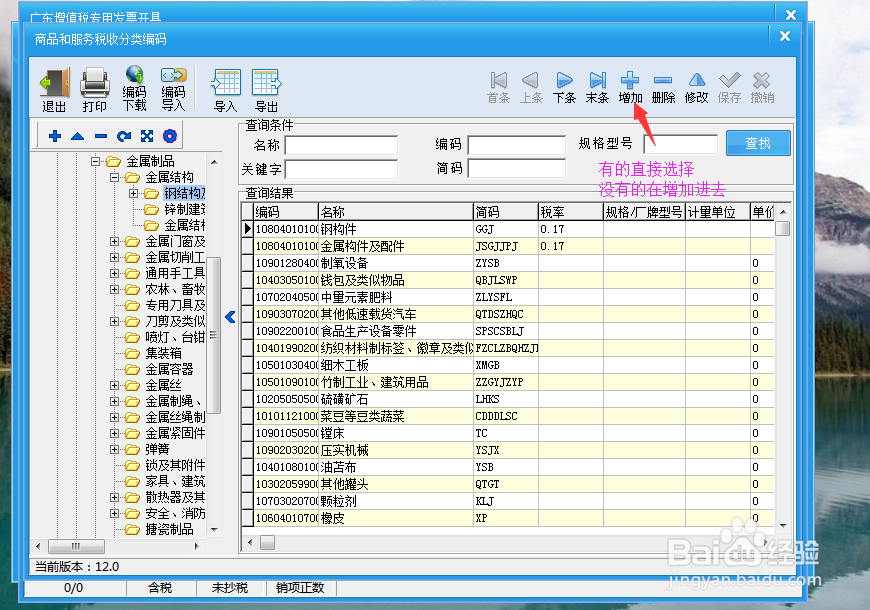
Task: Click 保存 checkmark icon
Action: coord(729,80)
